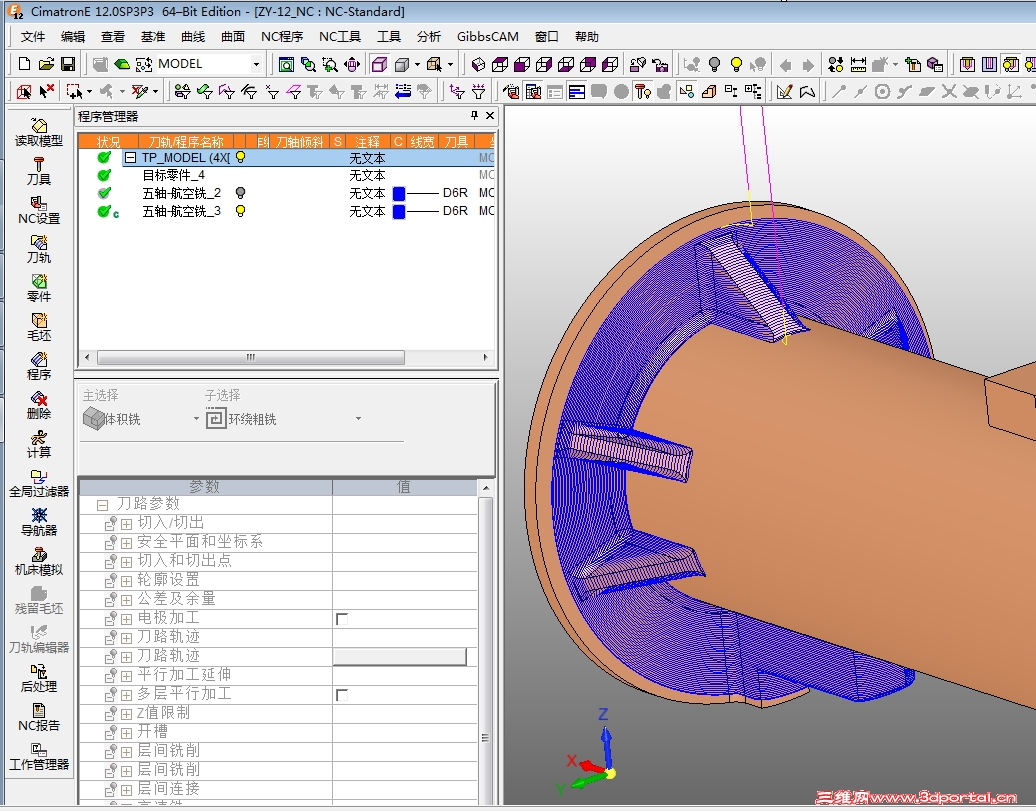This screenshot has width=1036, height=811.
Task: Run 计算 from the sidebar
Action: 38,444
